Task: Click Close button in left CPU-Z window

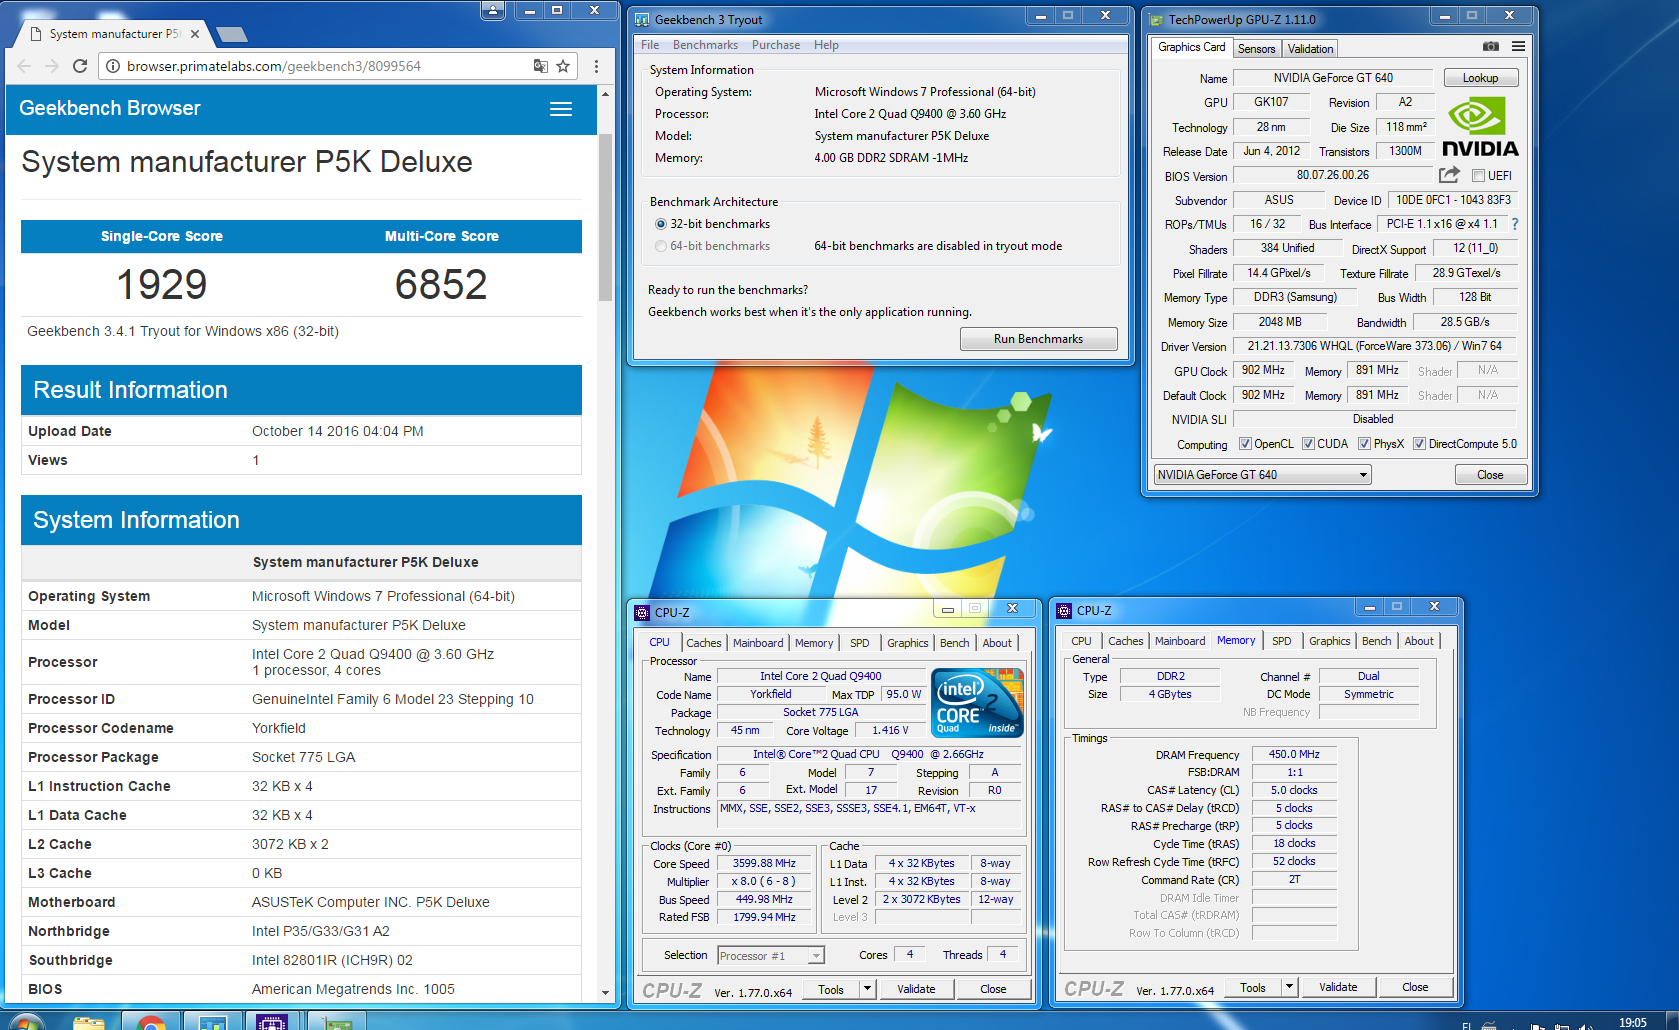Action: (x=993, y=989)
